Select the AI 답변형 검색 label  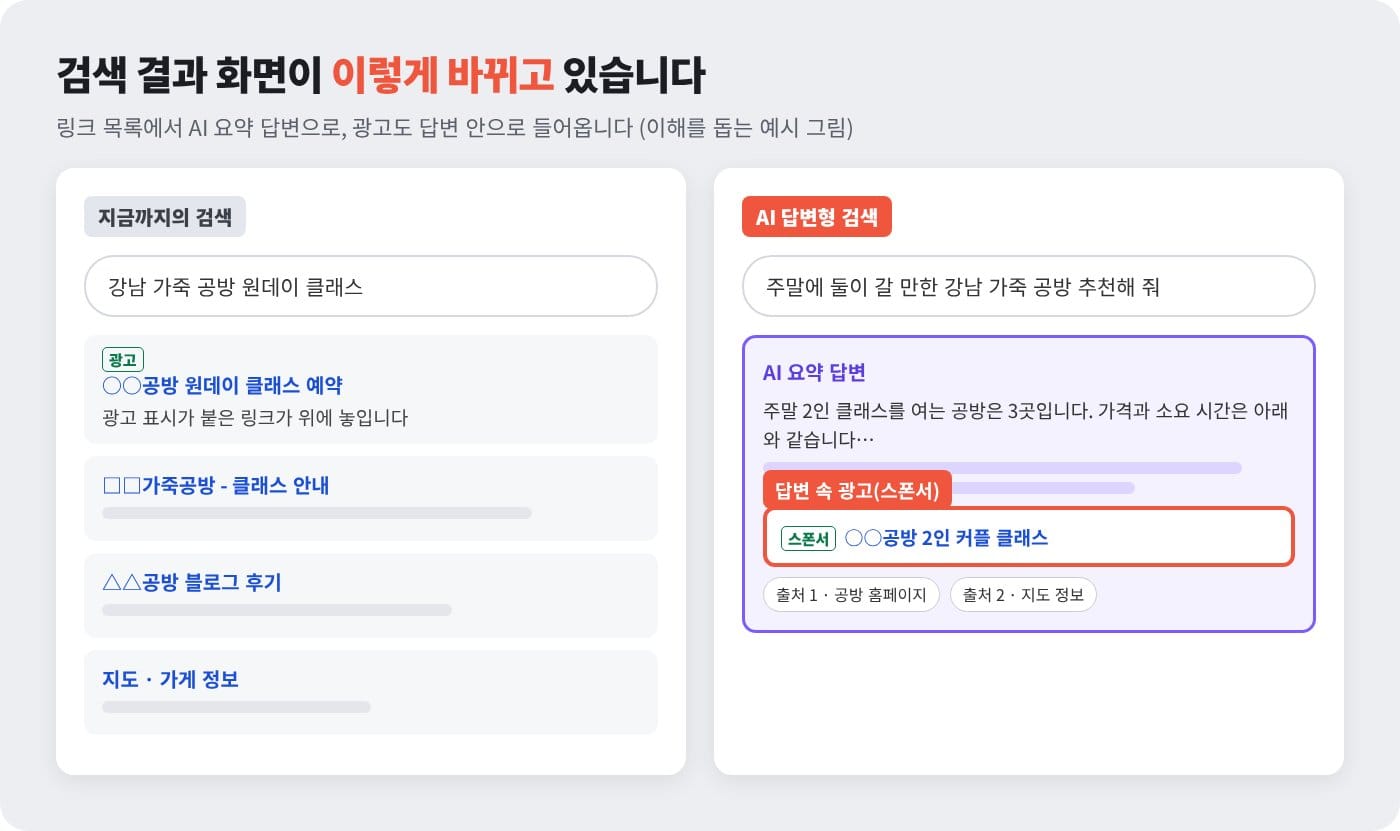pos(816,217)
